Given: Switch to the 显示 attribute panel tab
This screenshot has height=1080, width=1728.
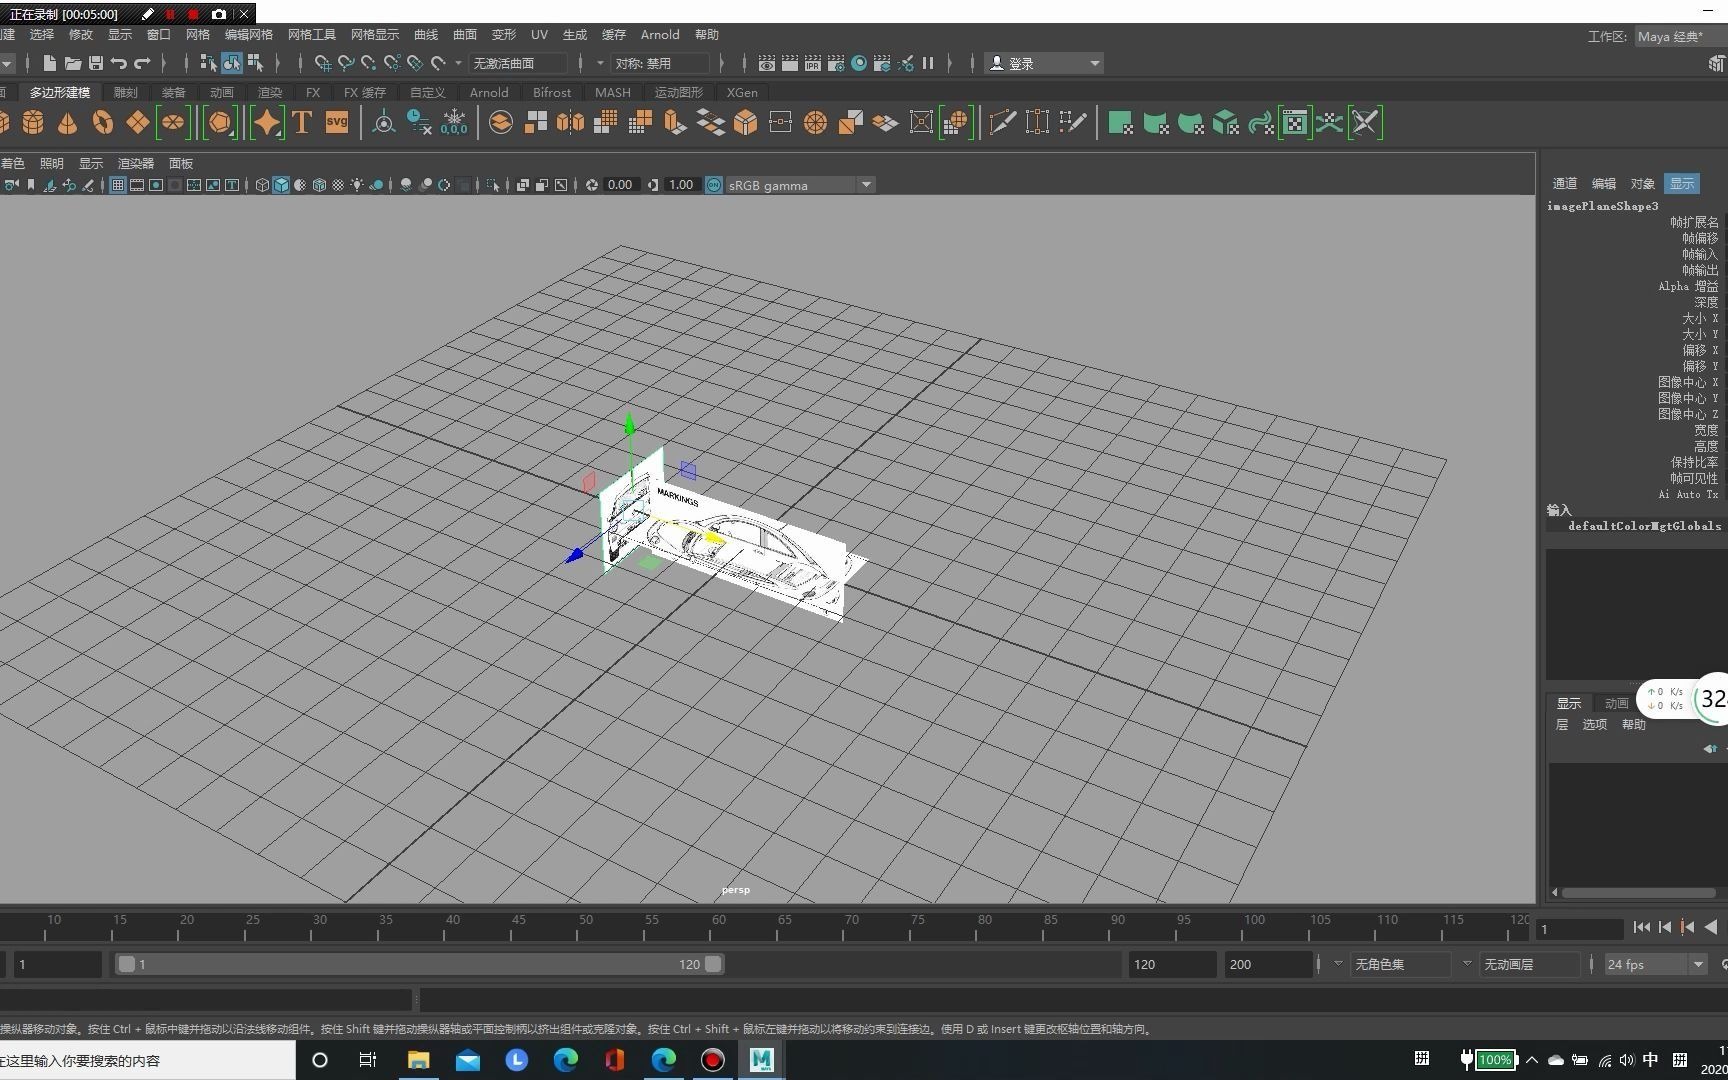Looking at the screenshot, I should tap(1680, 183).
